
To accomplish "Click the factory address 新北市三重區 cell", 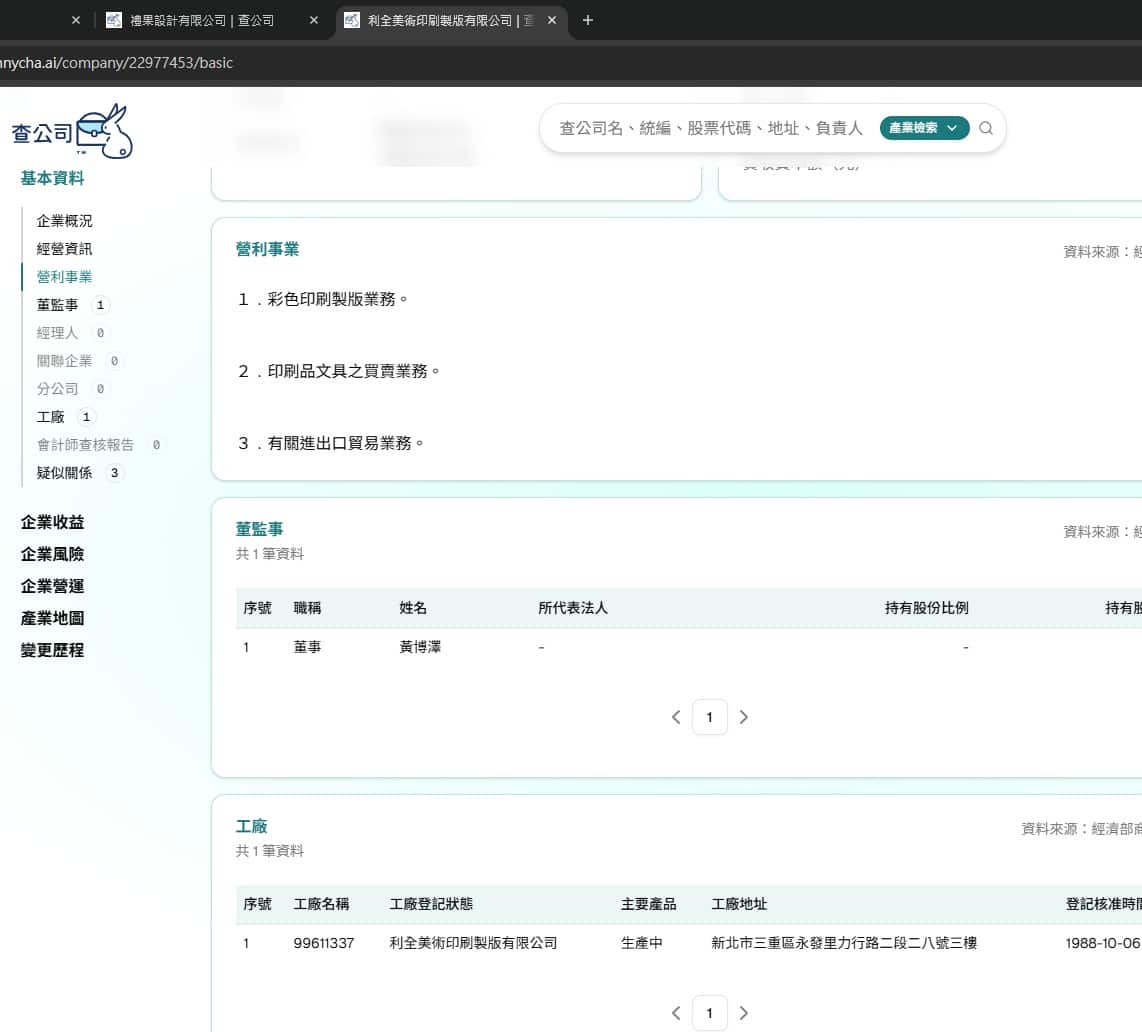I will tap(844, 943).
